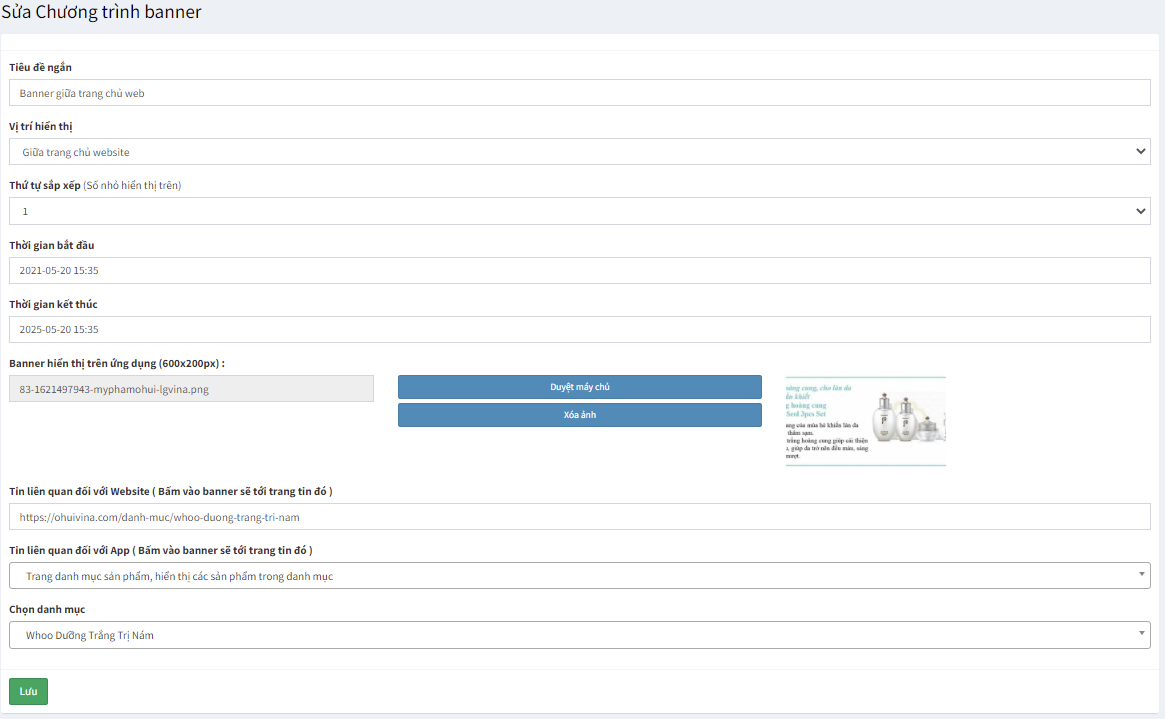Image resolution: width=1165 pixels, height=719 pixels.
Task: Click the Tiêu đề ngắn text field
Action: [579, 93]
